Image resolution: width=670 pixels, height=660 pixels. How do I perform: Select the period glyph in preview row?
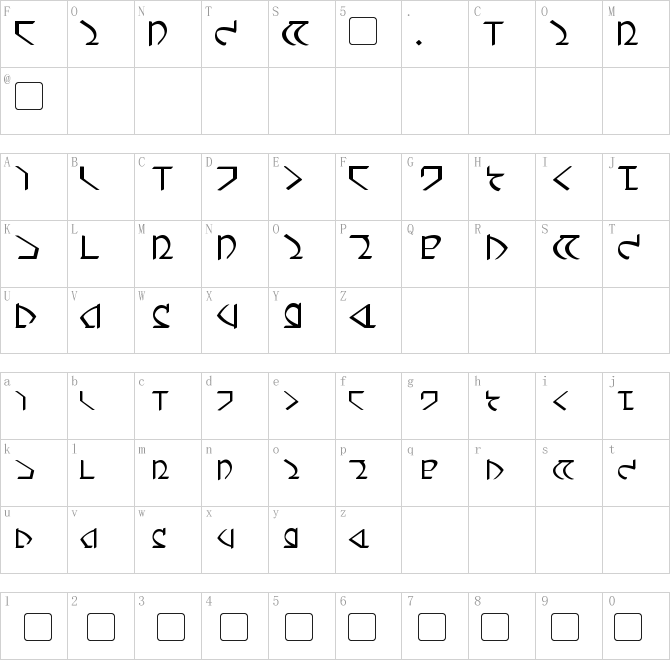coord(419,42)
